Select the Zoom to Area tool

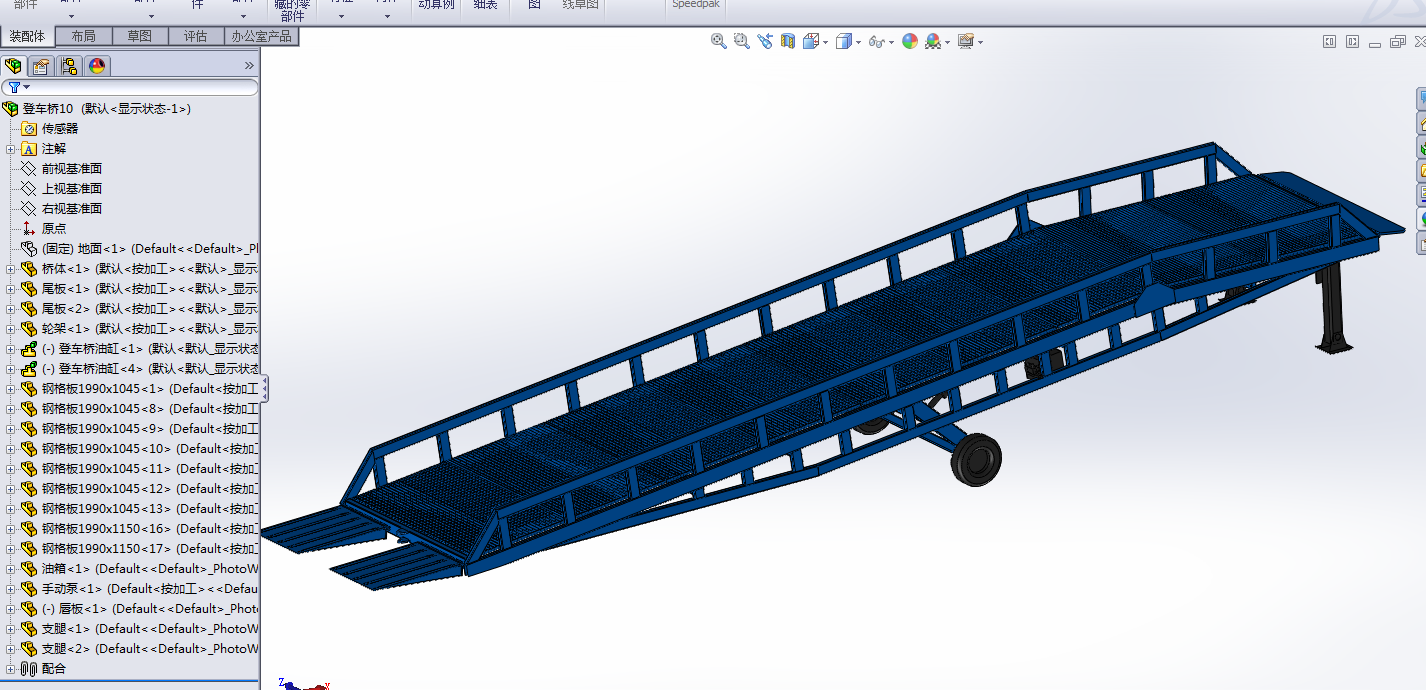click(x=741, y=41)
